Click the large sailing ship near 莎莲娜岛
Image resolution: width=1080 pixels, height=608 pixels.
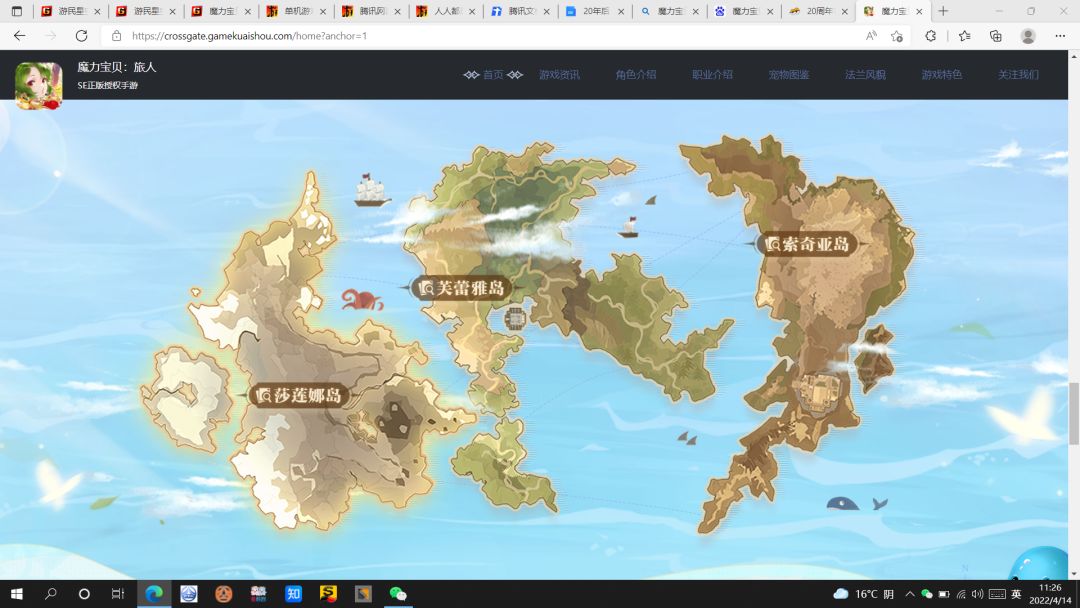pos(371,190)
